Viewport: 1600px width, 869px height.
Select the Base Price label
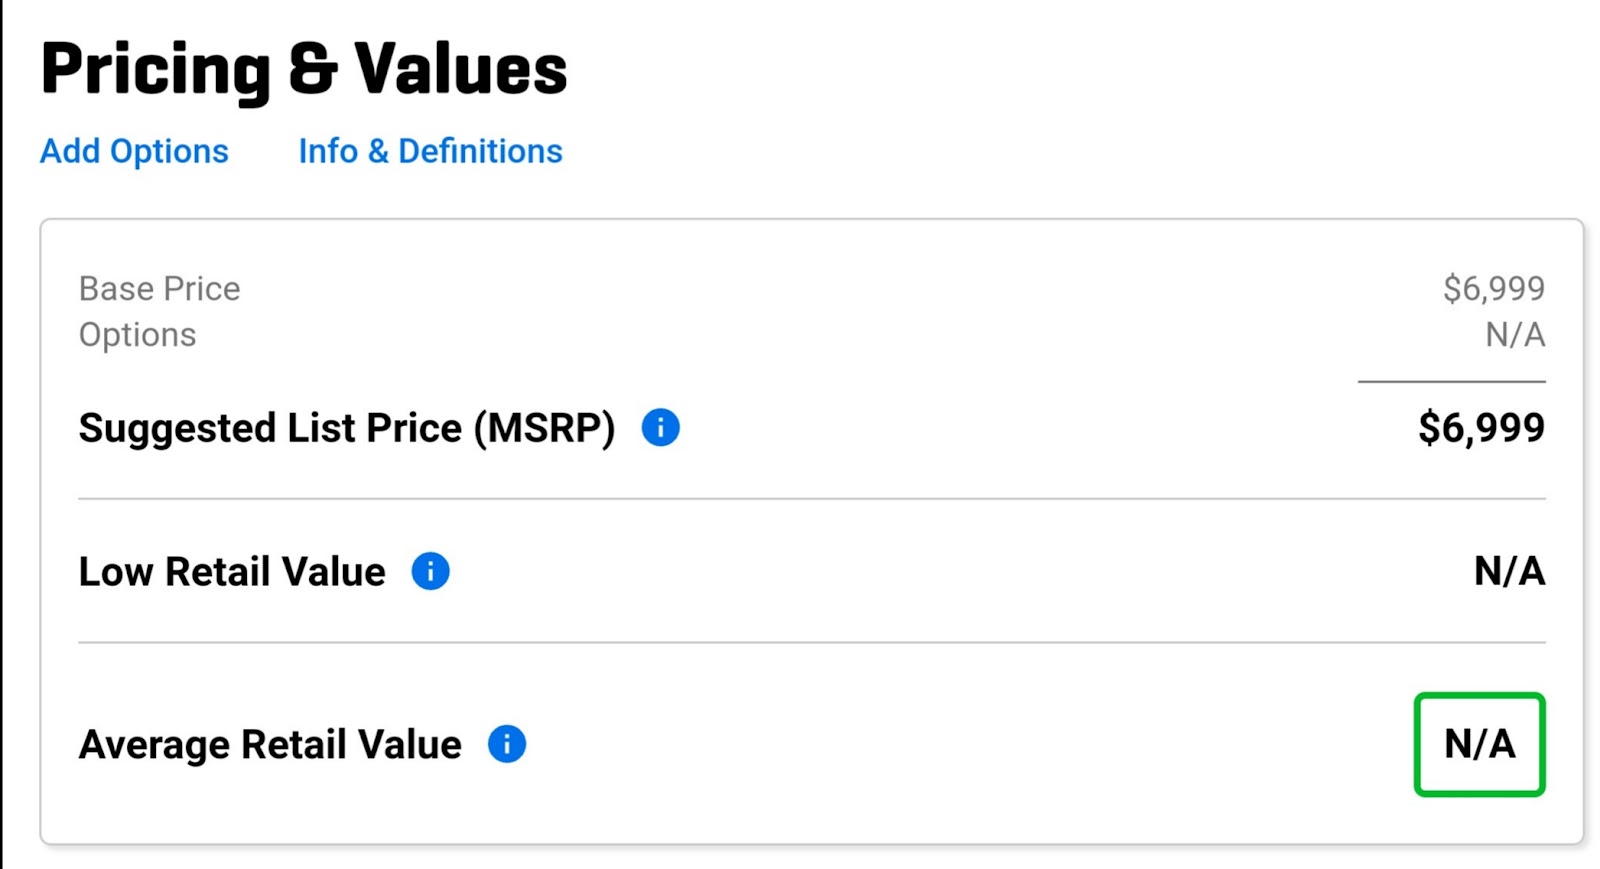click(x=160, y=289)
